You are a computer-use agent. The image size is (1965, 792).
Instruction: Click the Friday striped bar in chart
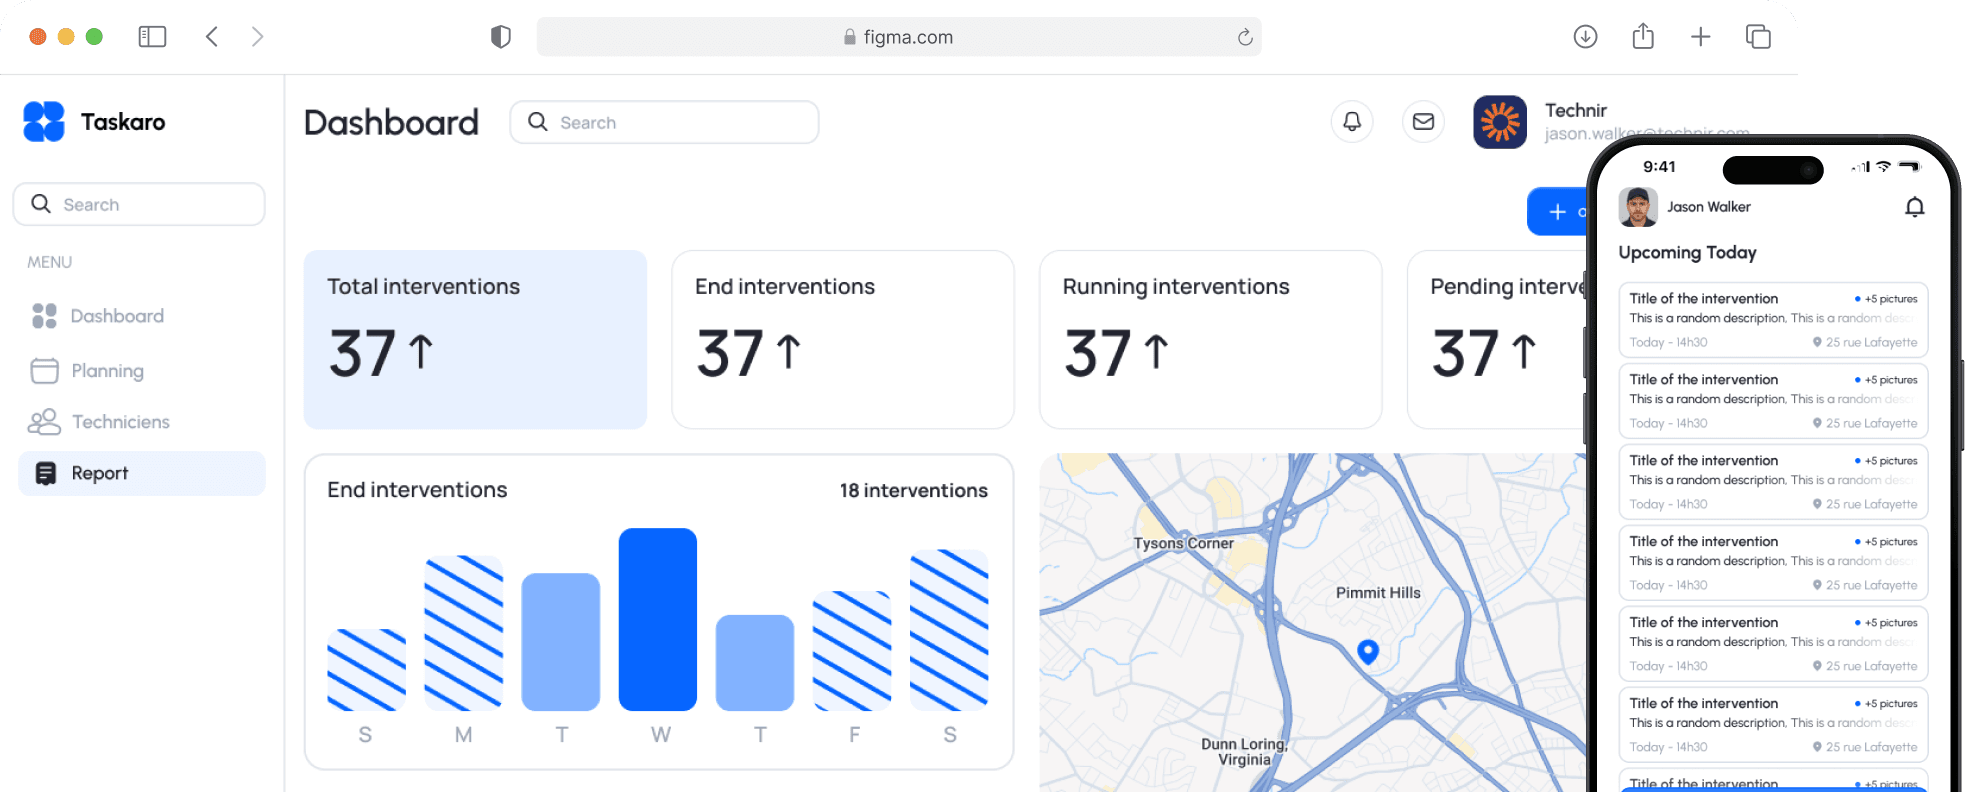tap(852, 651)
